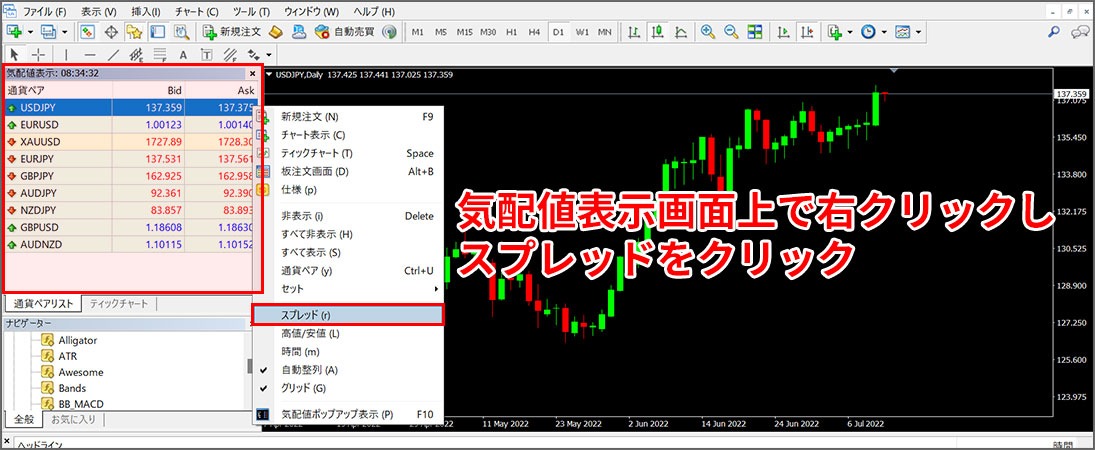Toggle chart auto scroll icon

785,31
